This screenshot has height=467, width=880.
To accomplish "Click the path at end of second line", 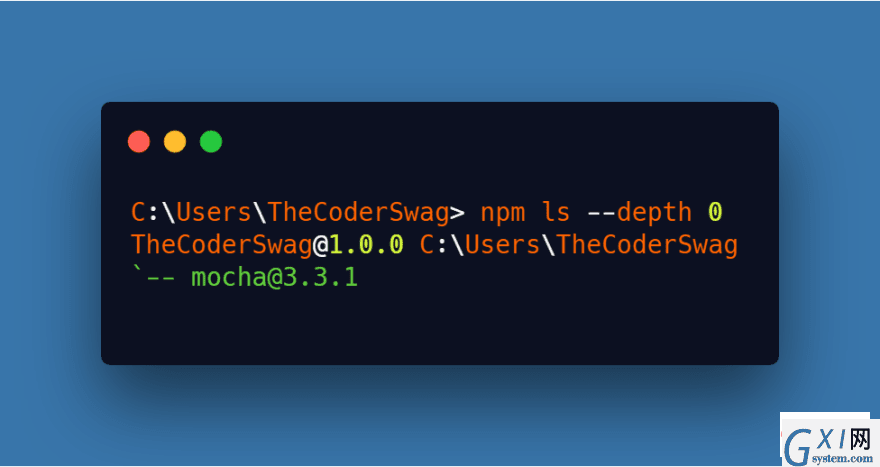I will click(578, 245).
